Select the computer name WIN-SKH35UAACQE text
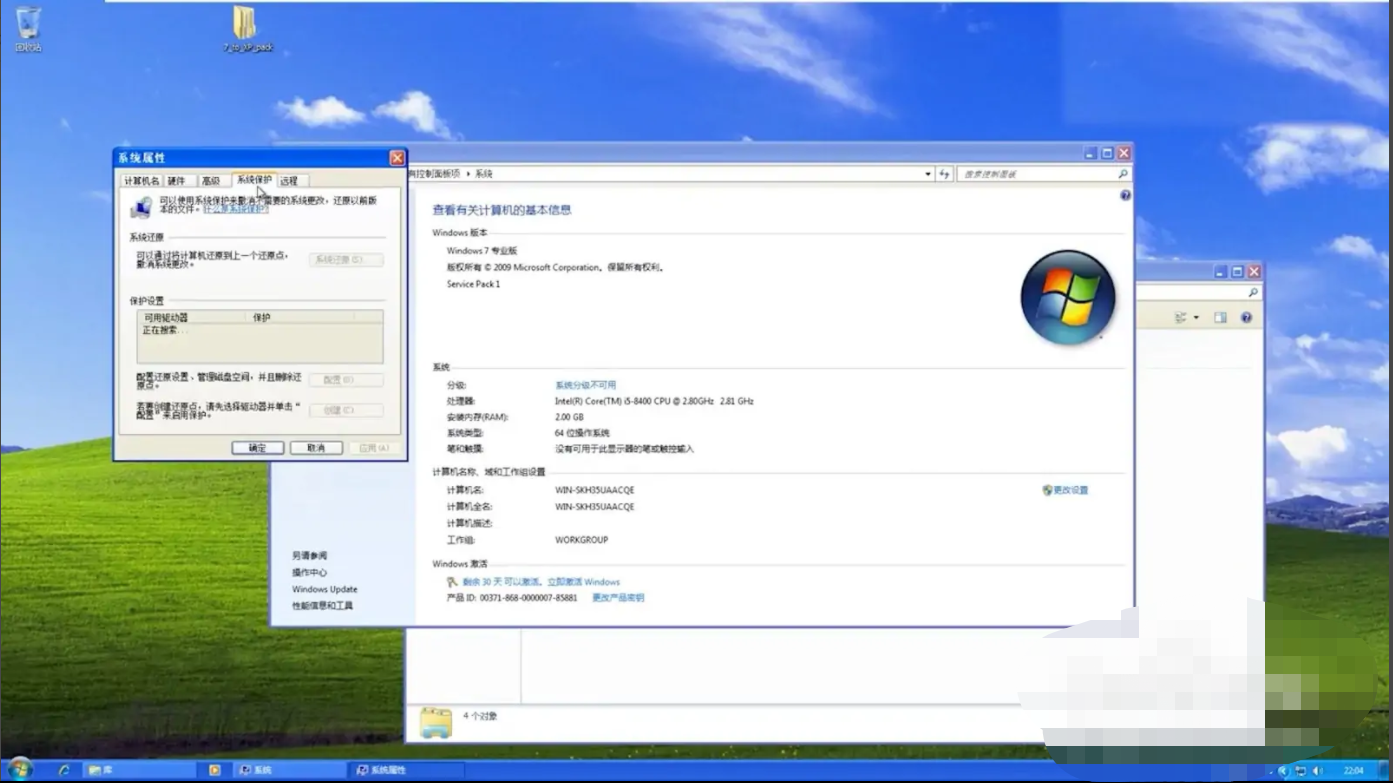This screenshot has height=783, width=1393. click(595, 490)
